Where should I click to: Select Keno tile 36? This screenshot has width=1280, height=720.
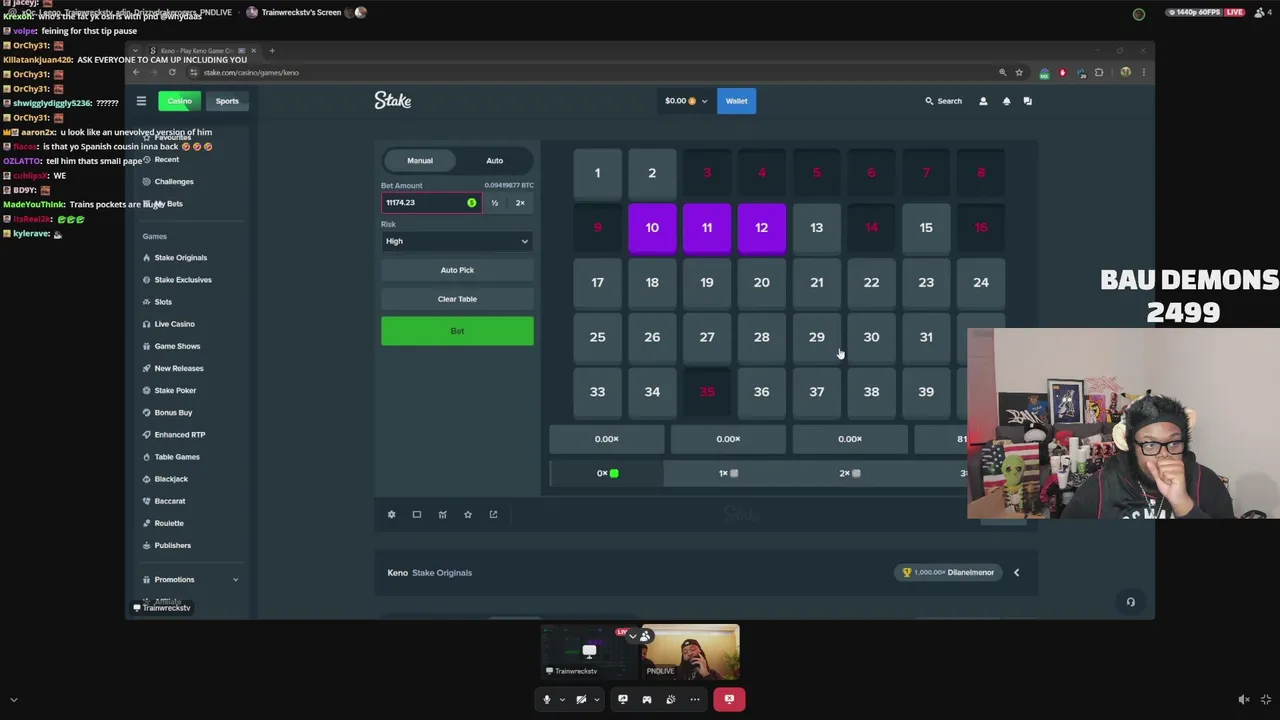coord(762,392)
